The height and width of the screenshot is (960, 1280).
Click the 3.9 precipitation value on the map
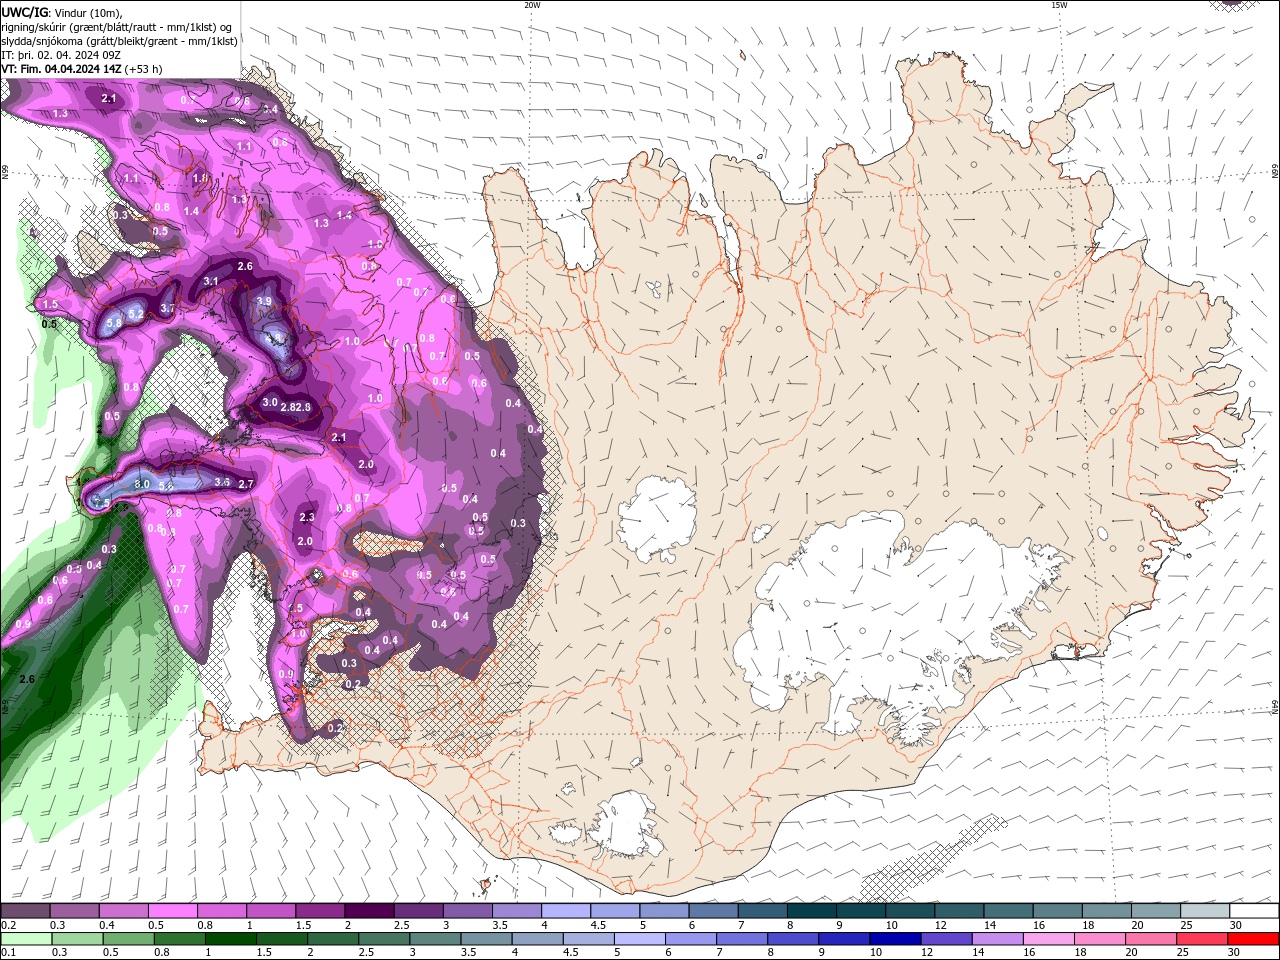click(264, 301)
